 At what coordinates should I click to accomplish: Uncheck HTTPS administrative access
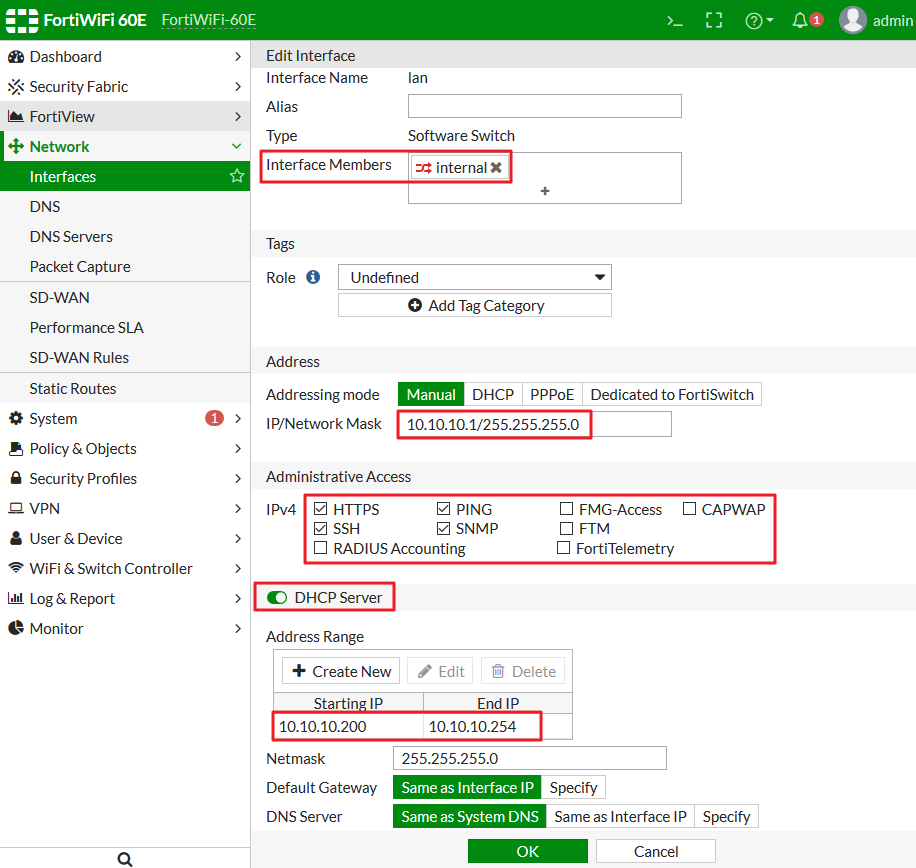(x=320, y=509)
